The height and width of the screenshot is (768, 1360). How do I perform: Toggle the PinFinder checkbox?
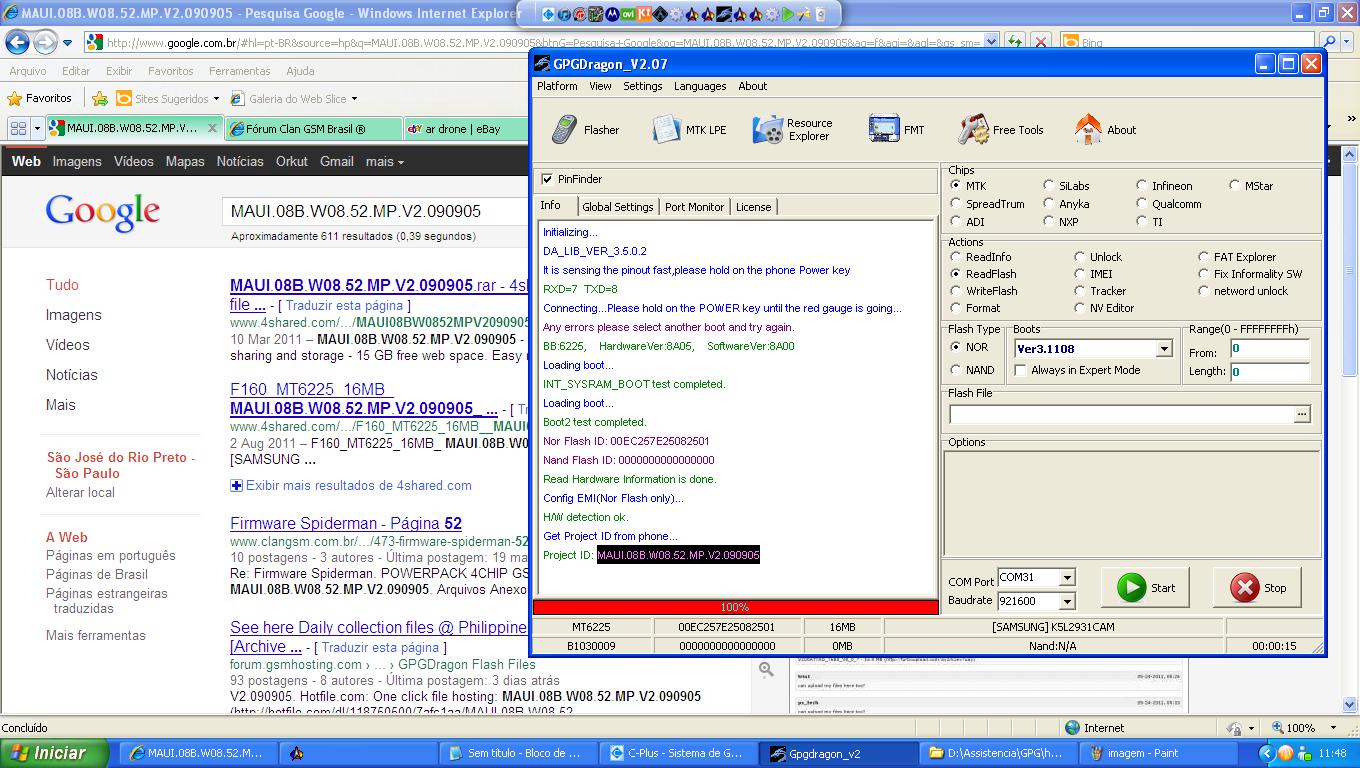click(x=547, y=179)
